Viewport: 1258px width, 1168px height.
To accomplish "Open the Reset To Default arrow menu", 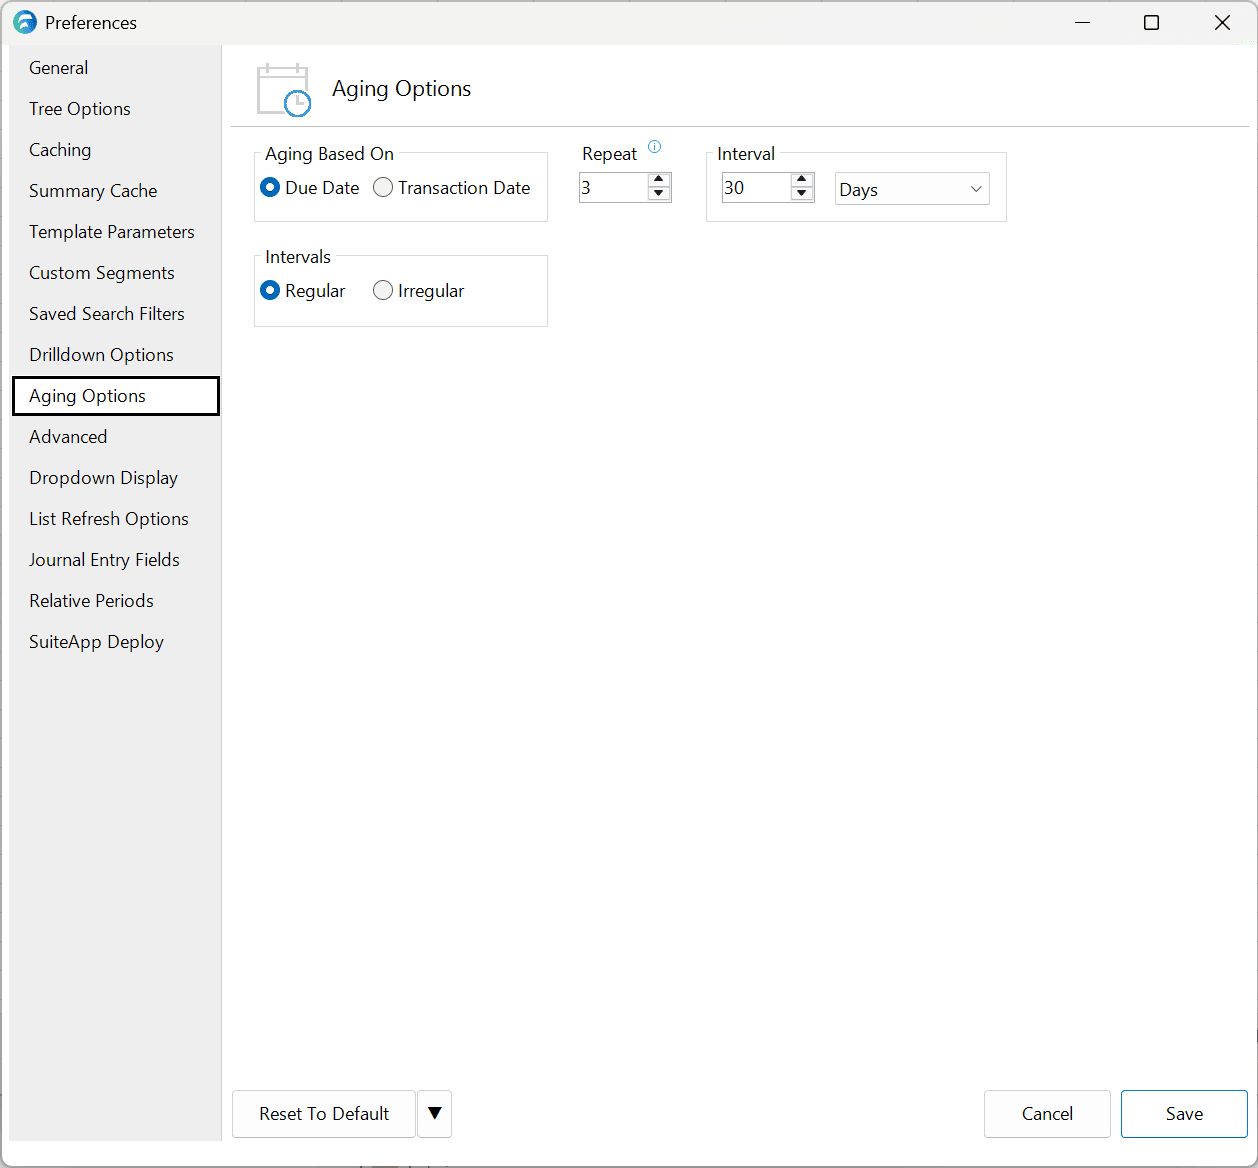I will [x=435, y=1114].
